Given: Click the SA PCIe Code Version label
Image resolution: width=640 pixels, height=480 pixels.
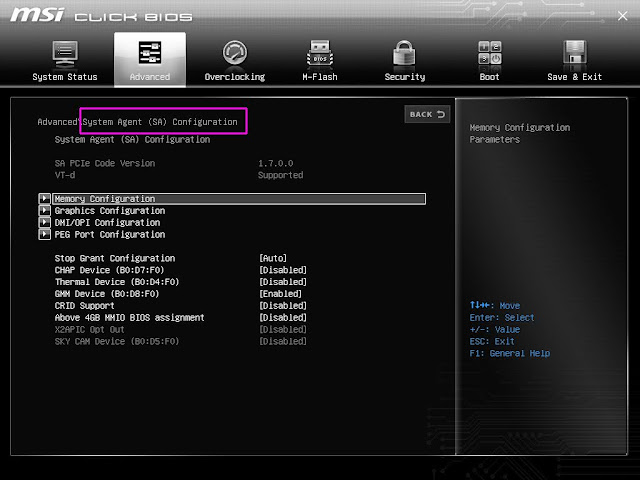Looking at the screenshot, I should coord(105,163).
